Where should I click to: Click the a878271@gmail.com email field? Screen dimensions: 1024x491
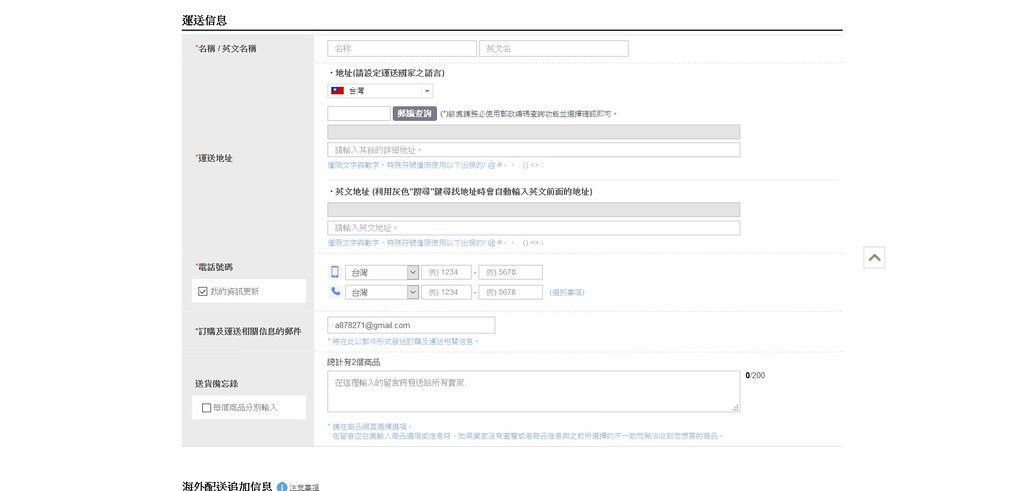click(x=411, y=325)
